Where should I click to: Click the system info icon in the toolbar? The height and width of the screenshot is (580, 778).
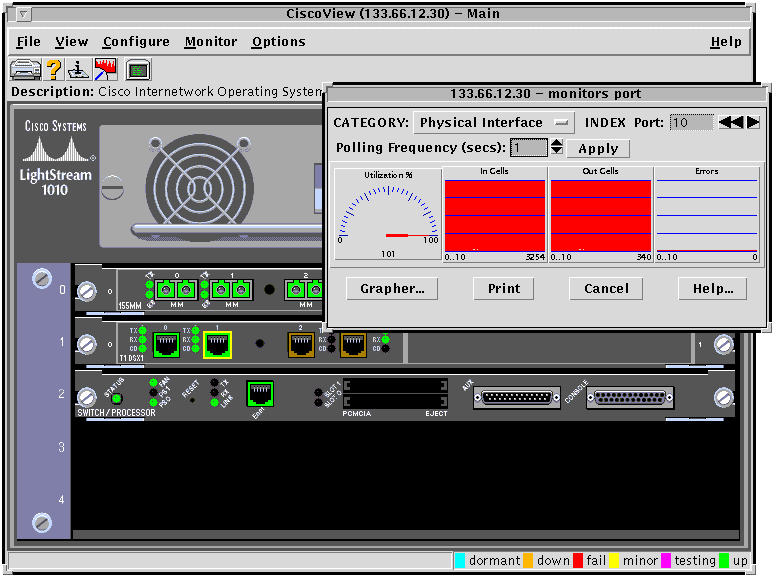click(78, 69)
